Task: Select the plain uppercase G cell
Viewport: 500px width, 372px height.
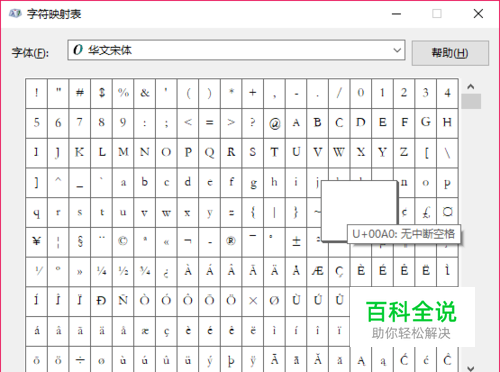Action: 425,123
